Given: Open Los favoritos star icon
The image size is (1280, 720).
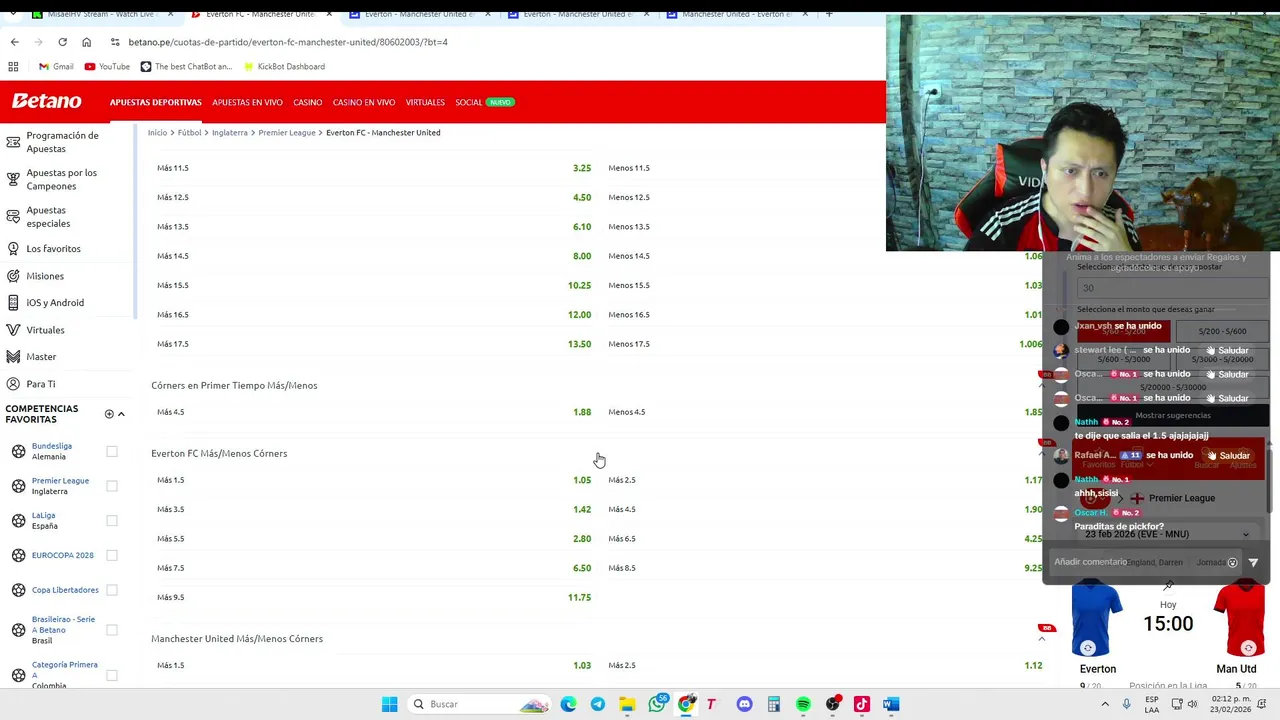Looking at the screenshot, I should pos(13,248).
